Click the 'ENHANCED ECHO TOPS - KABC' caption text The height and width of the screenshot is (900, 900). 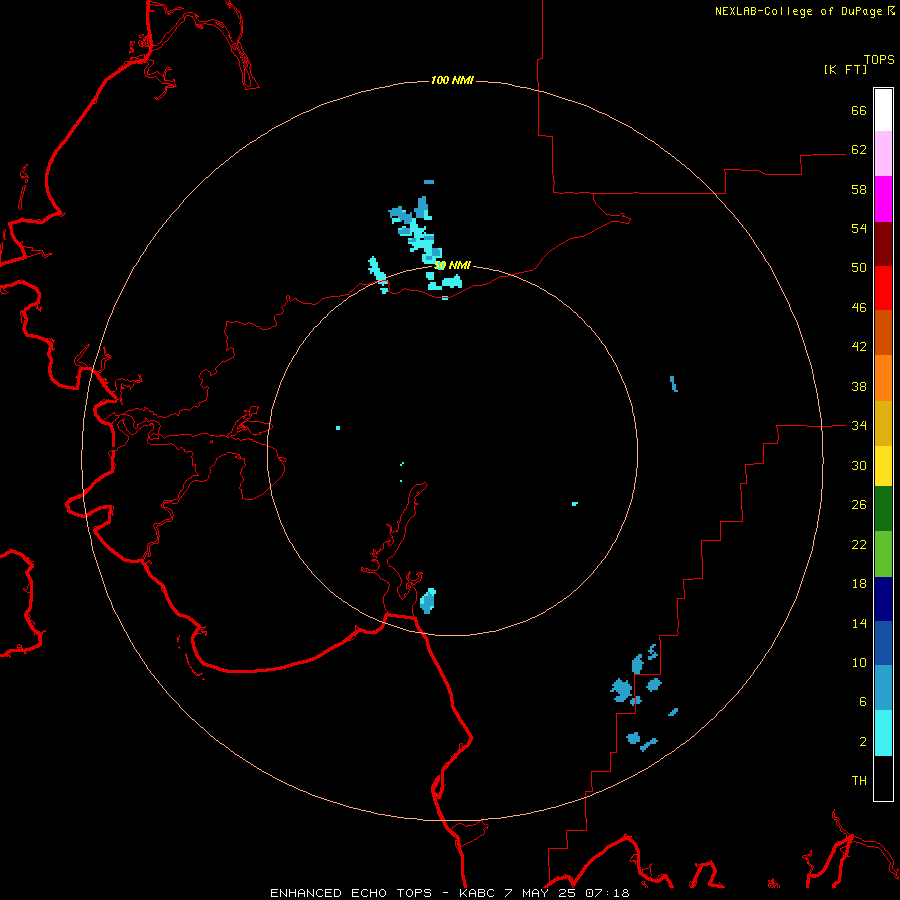tap(382, 893)
